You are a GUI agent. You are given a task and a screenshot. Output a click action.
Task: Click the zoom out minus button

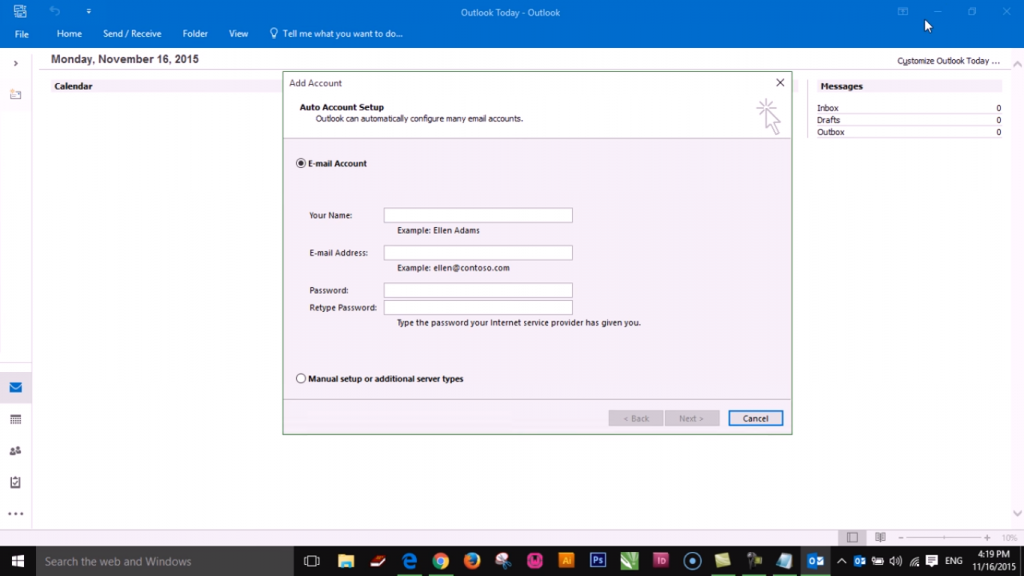pyautogui.click(x=901, y=537)
